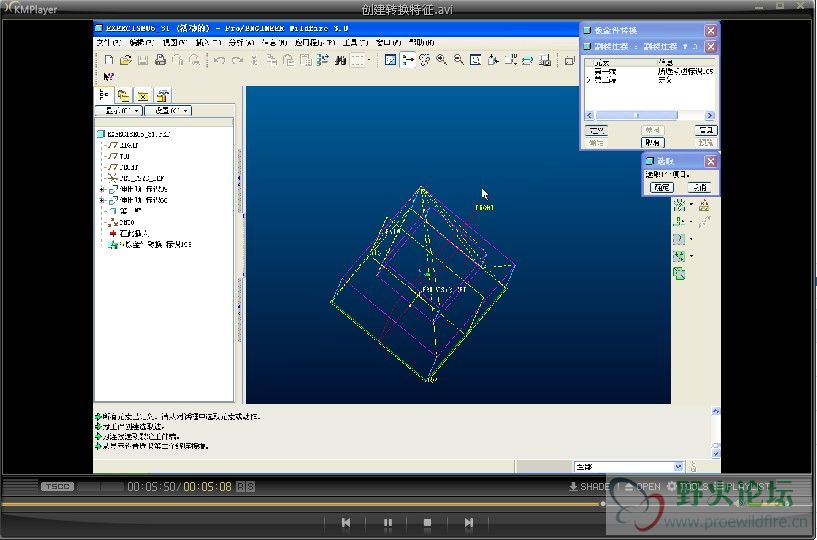Click the Undo arrow icon
The width and height of the screenshot is (817, 540).
click(219, 60)
